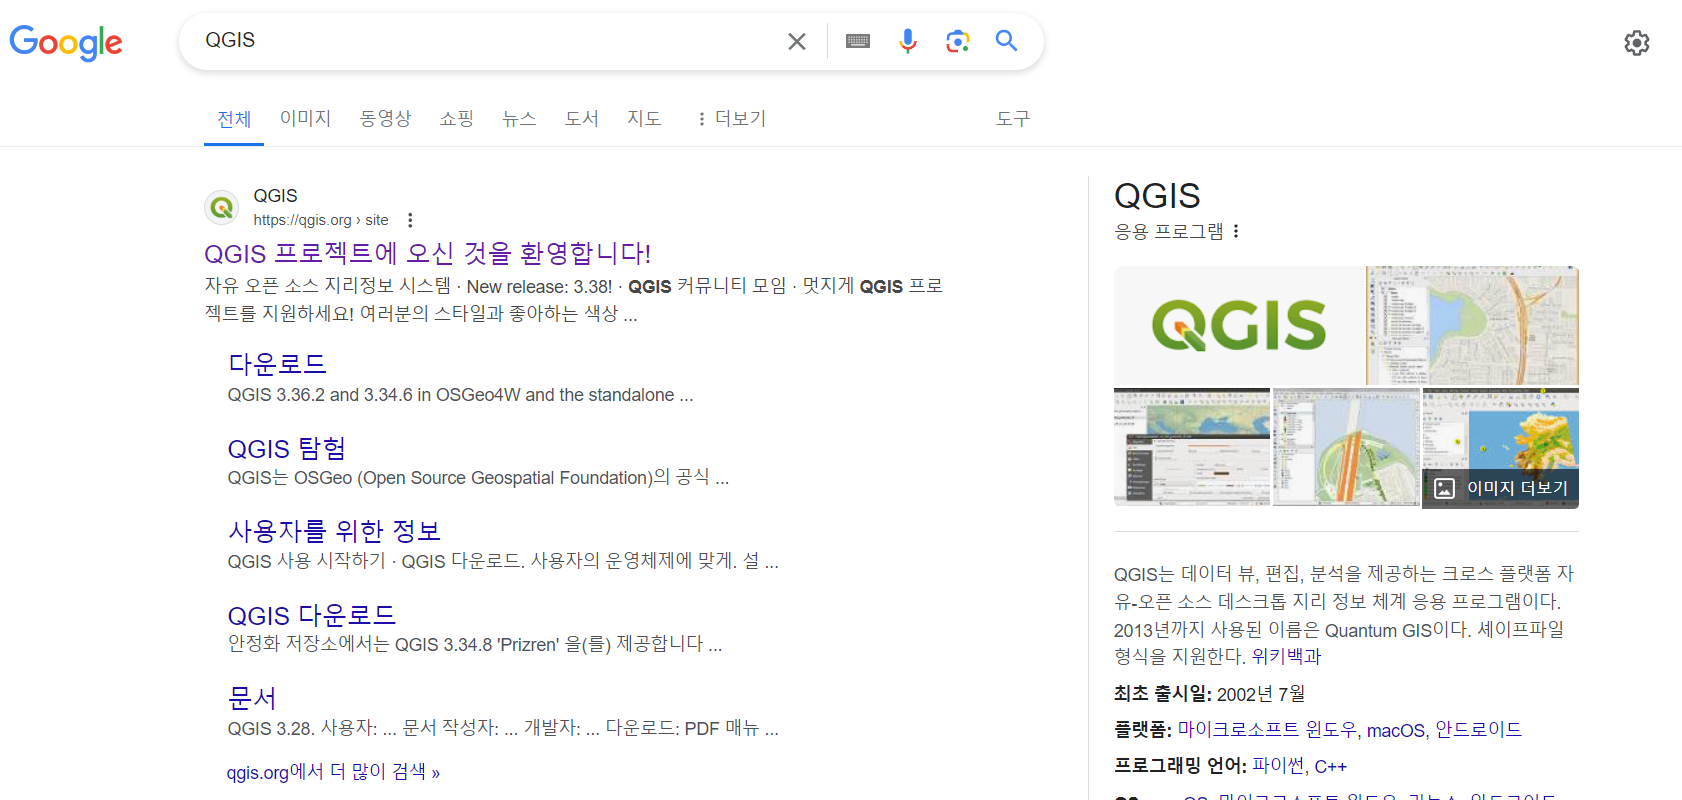Image resolution: width=1682 pixels, height=800 pixels.
Task: Open the QGIS 다운로드 sitelink
Action: [x=312, y=615]
